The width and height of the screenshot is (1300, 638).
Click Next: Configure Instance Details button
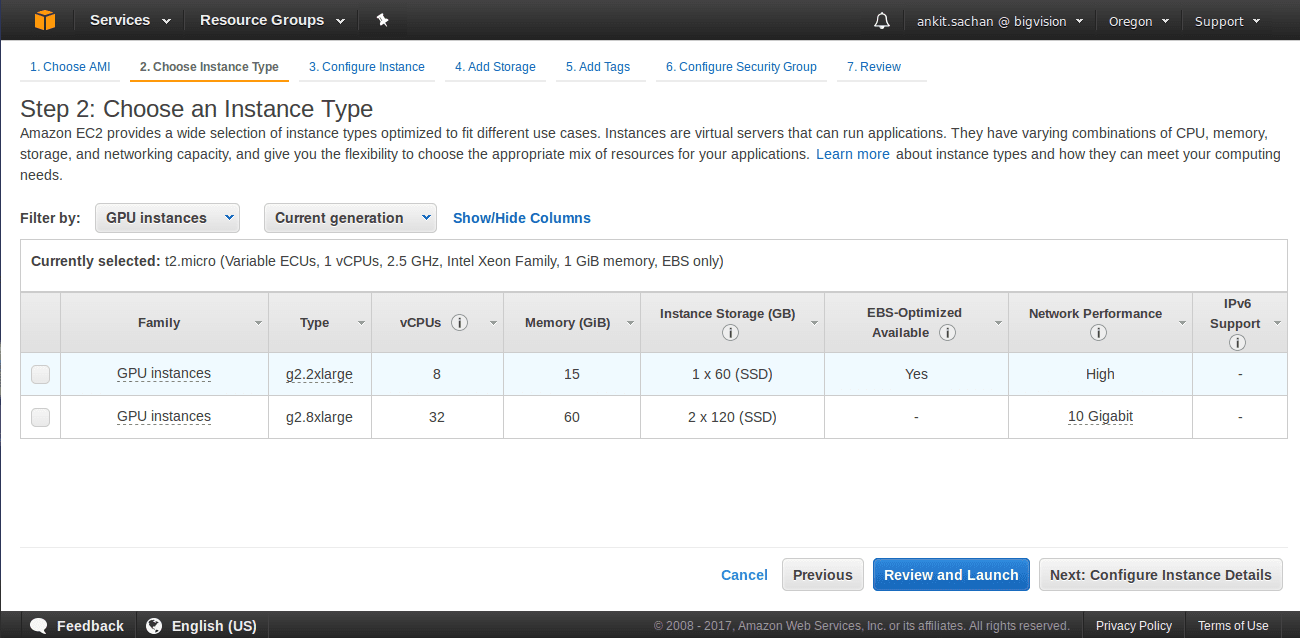[1161, 575]
